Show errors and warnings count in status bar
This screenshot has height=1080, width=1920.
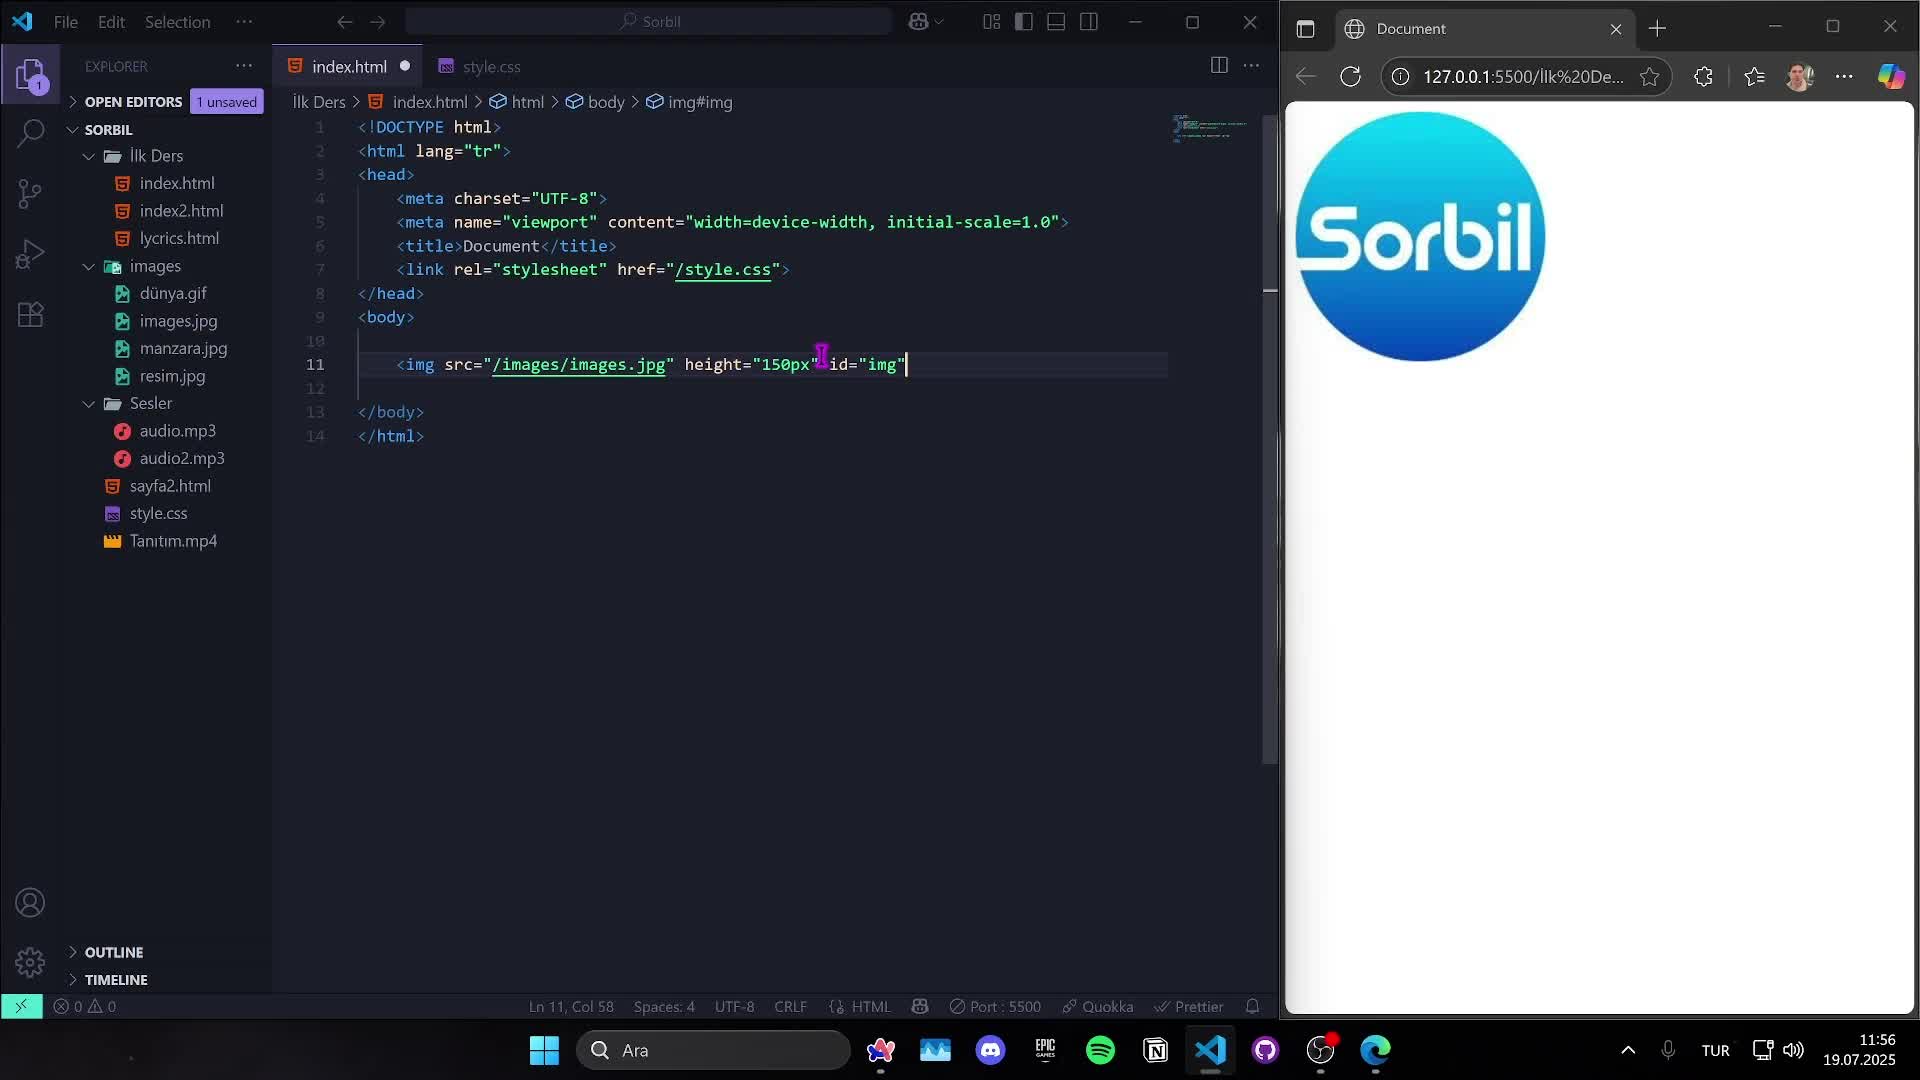85,1006
